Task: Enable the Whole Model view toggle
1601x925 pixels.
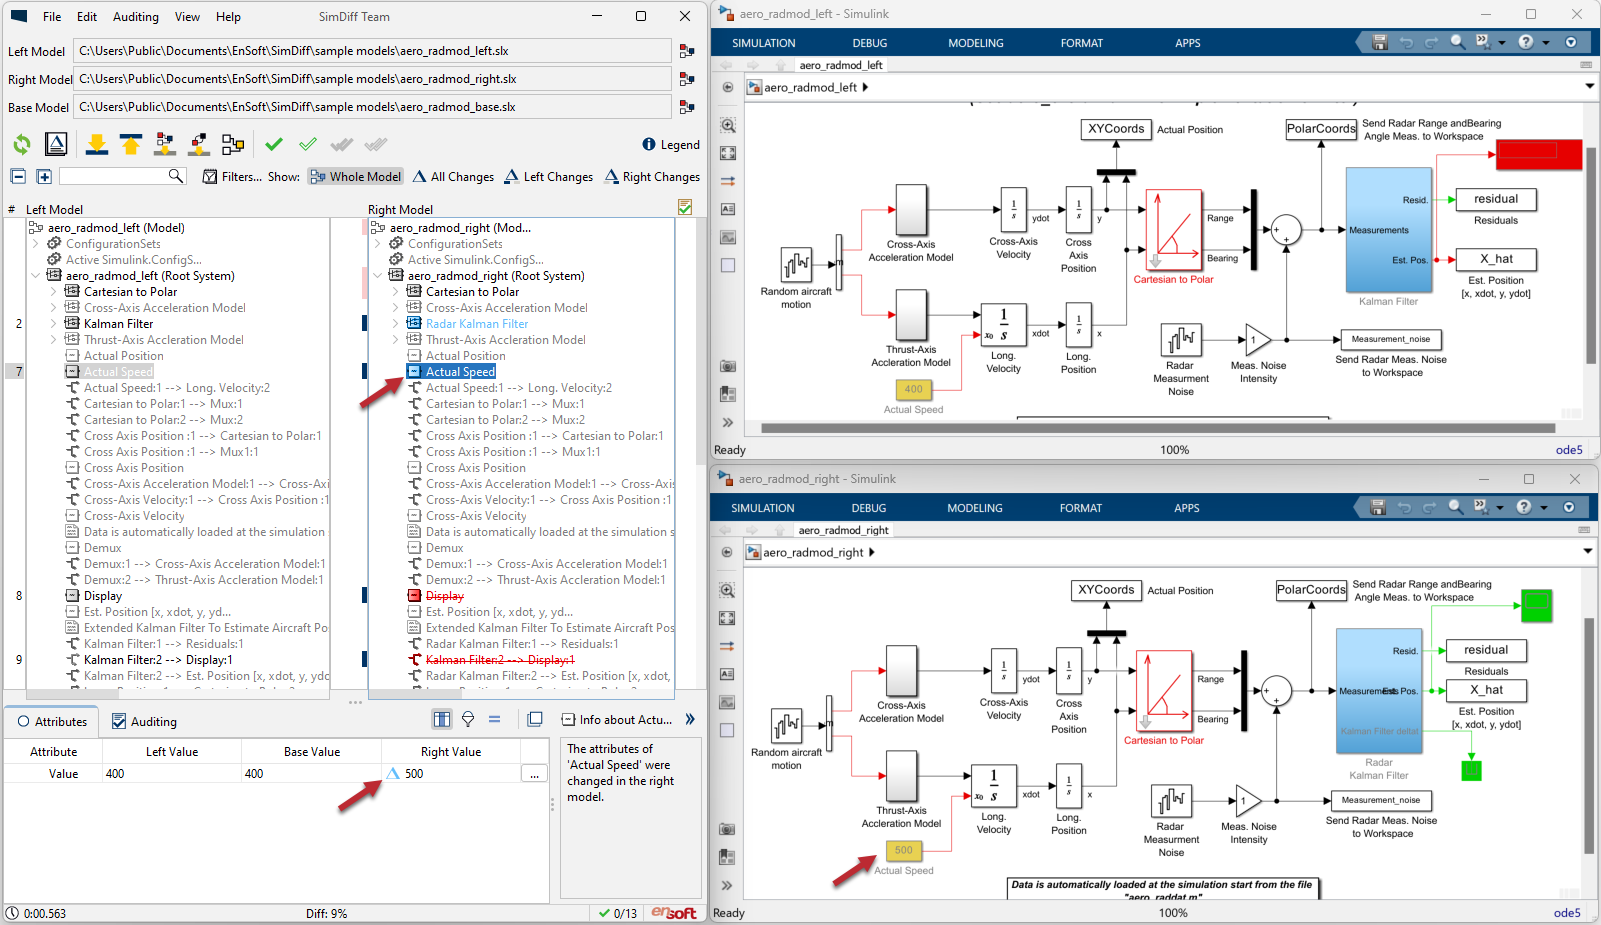Action: click(355, 176)
